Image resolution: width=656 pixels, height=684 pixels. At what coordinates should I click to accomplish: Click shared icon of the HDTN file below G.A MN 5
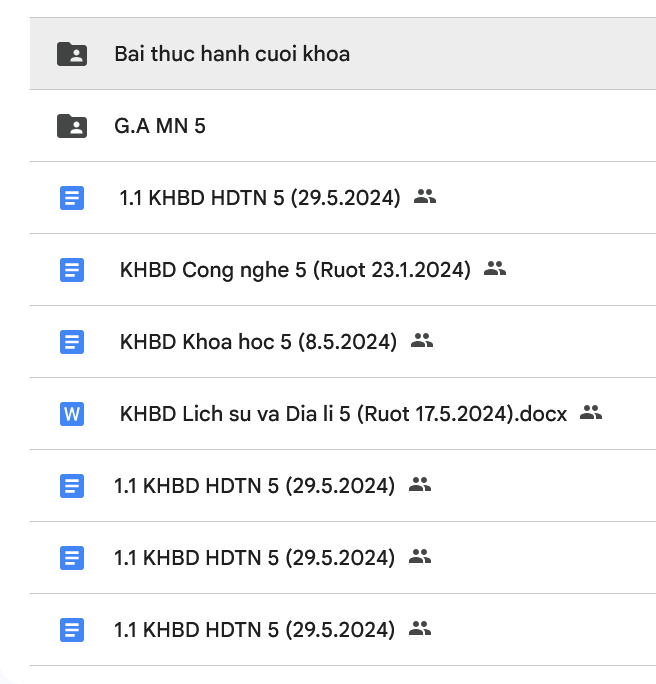point(425,197)
